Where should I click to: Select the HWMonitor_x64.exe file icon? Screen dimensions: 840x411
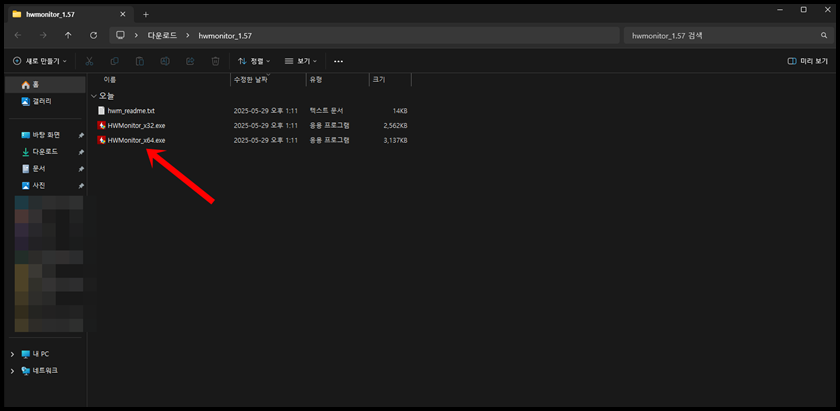click(x=101, y=140)
